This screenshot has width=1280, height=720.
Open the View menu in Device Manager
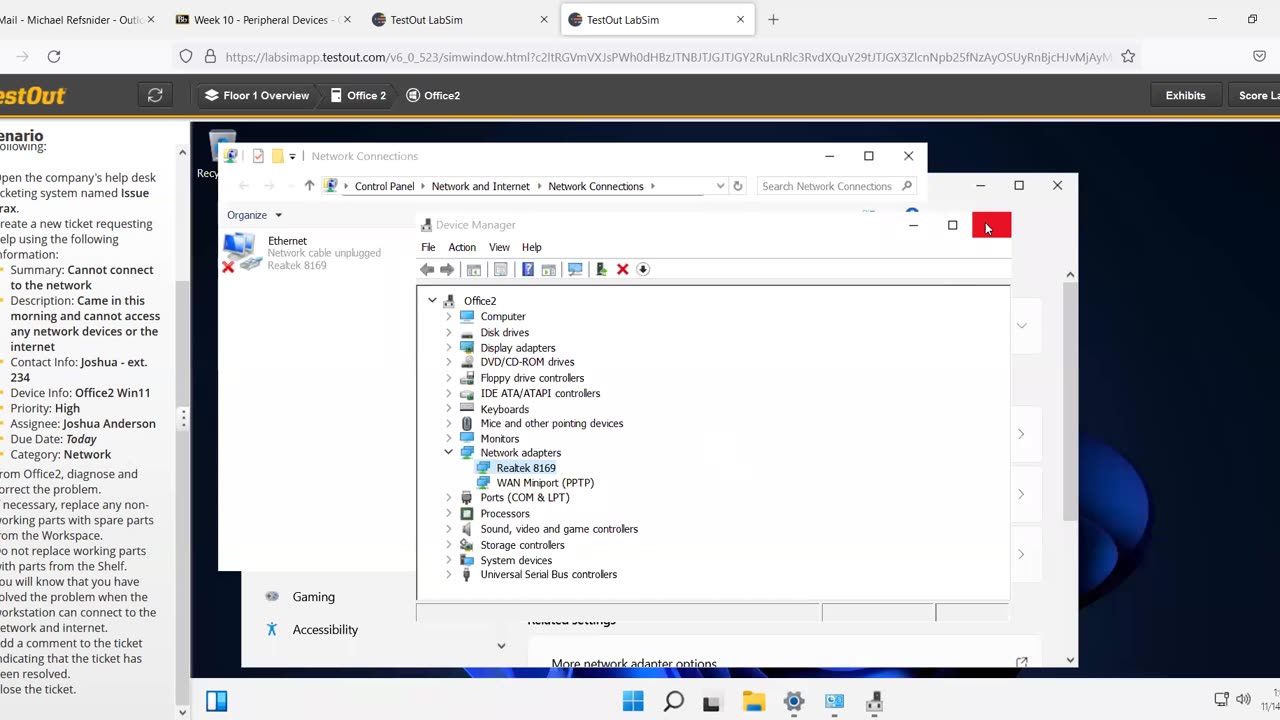coord(499,247)
